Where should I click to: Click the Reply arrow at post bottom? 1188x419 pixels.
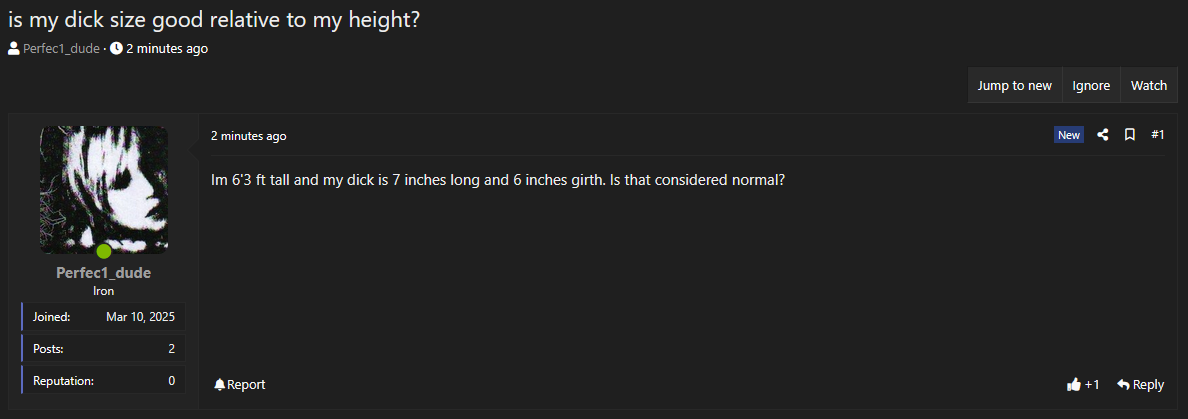click(x=1124, y=385)
